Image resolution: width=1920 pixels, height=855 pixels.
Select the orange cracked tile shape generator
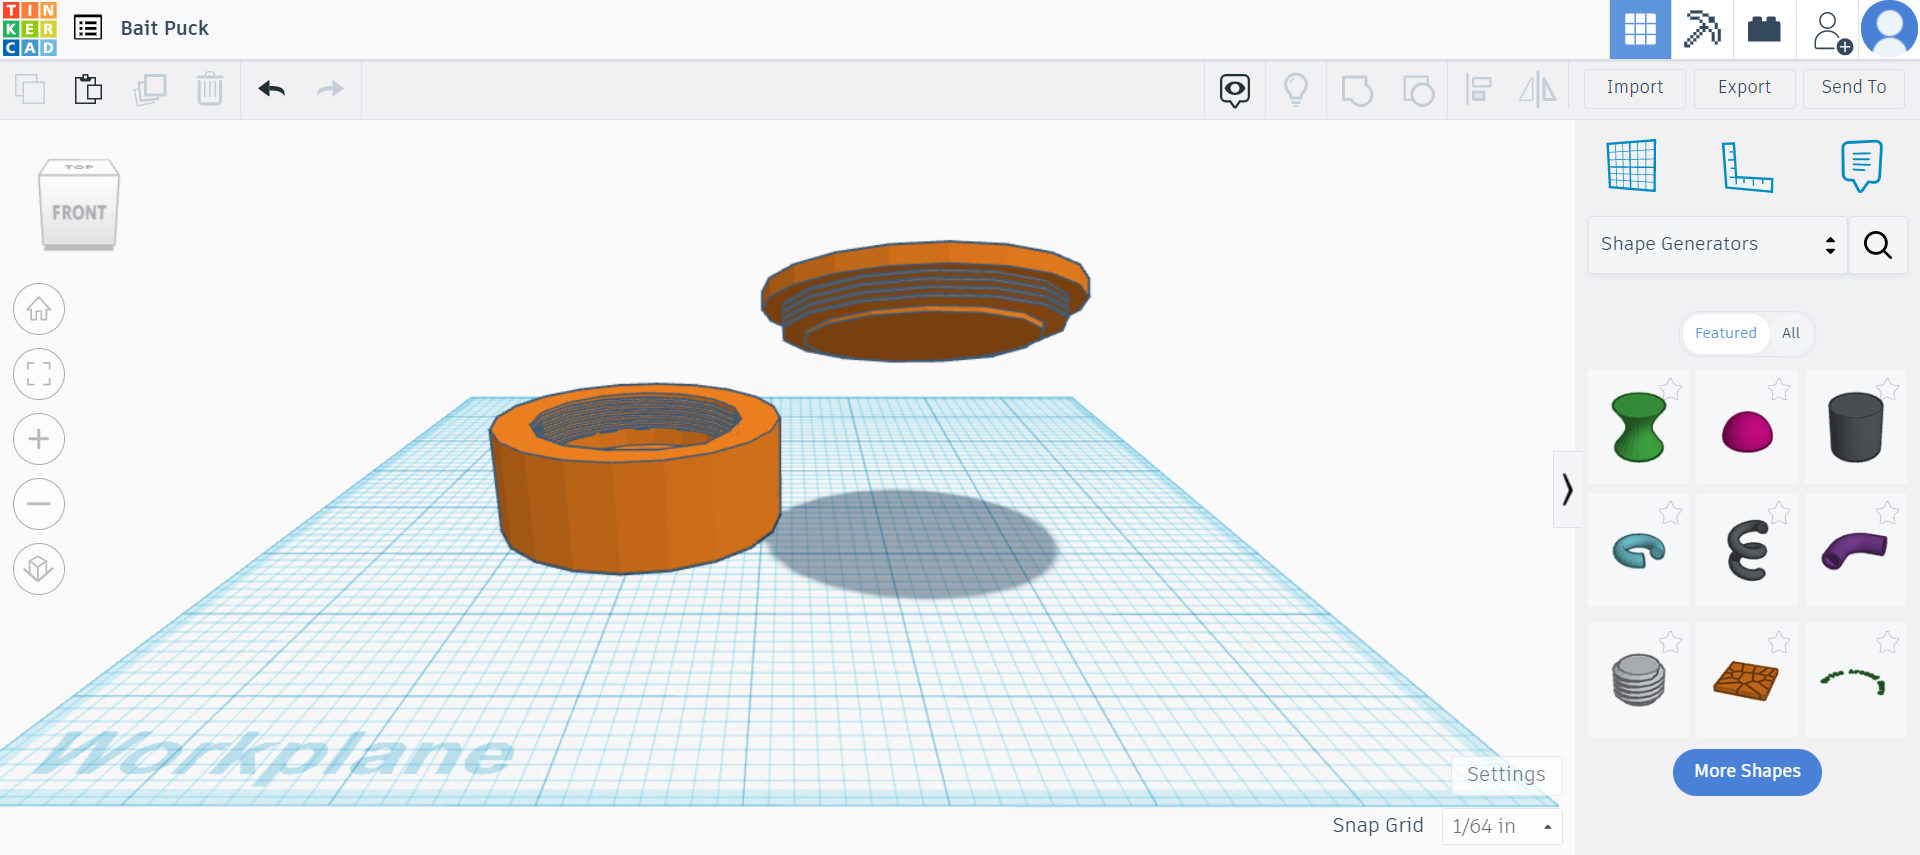(x=1747, y=681)
